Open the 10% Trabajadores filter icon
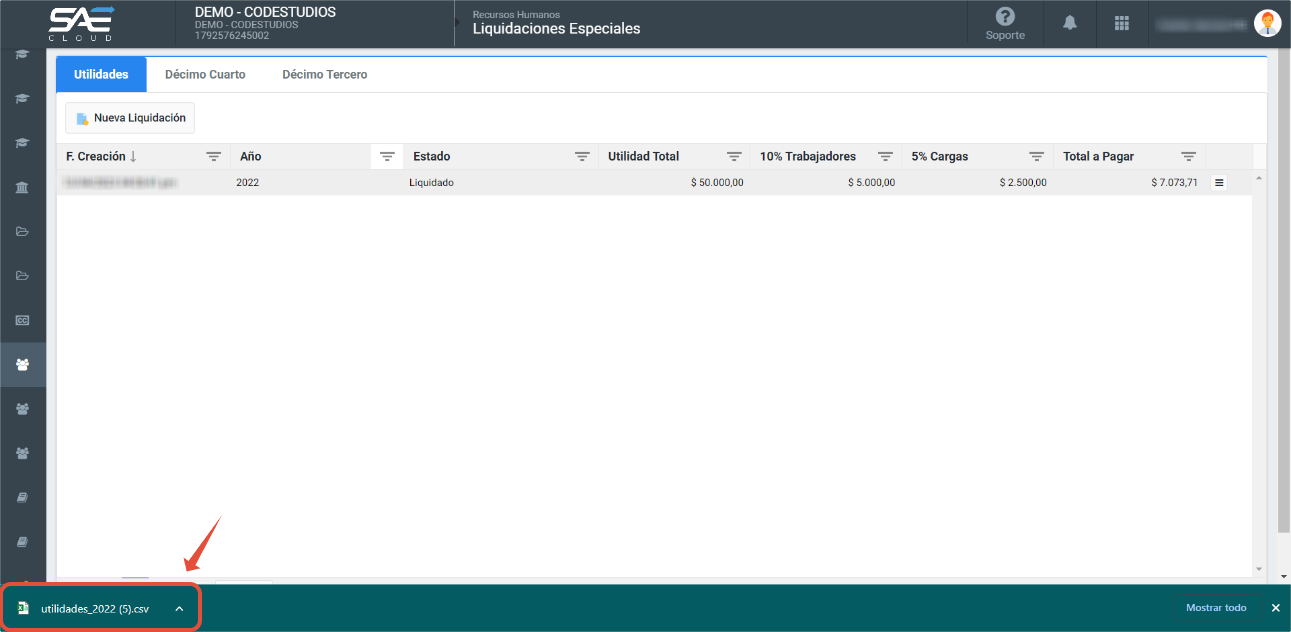The width and height of the screenshot is (1291, 632). click(885, 157)
